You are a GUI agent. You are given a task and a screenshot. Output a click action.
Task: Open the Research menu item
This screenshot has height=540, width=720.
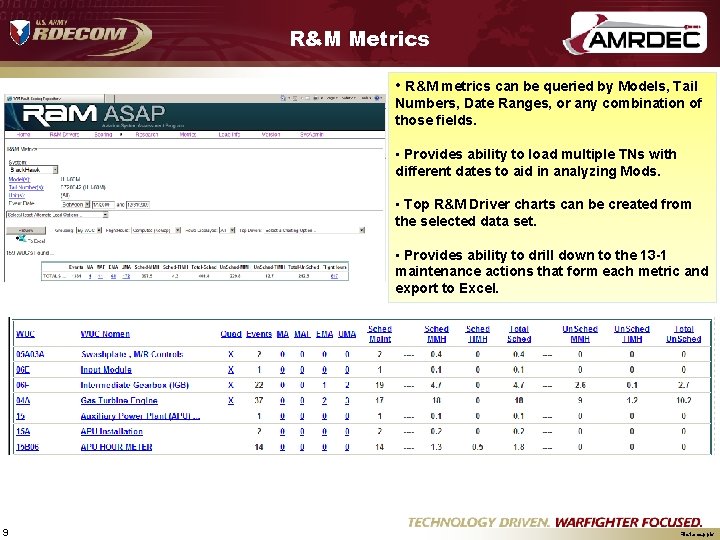[147, 135]
